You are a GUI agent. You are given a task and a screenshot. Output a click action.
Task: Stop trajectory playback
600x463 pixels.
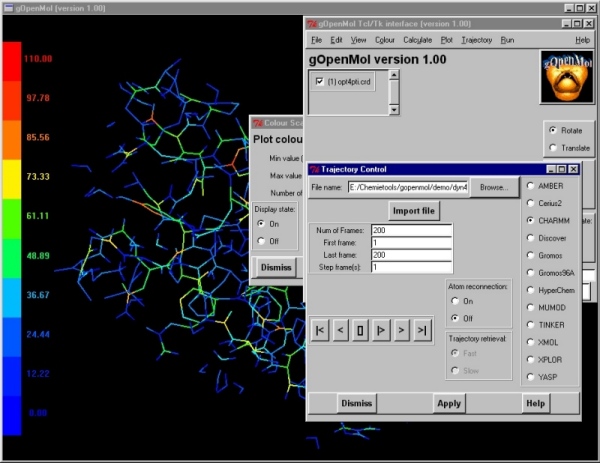361,329
